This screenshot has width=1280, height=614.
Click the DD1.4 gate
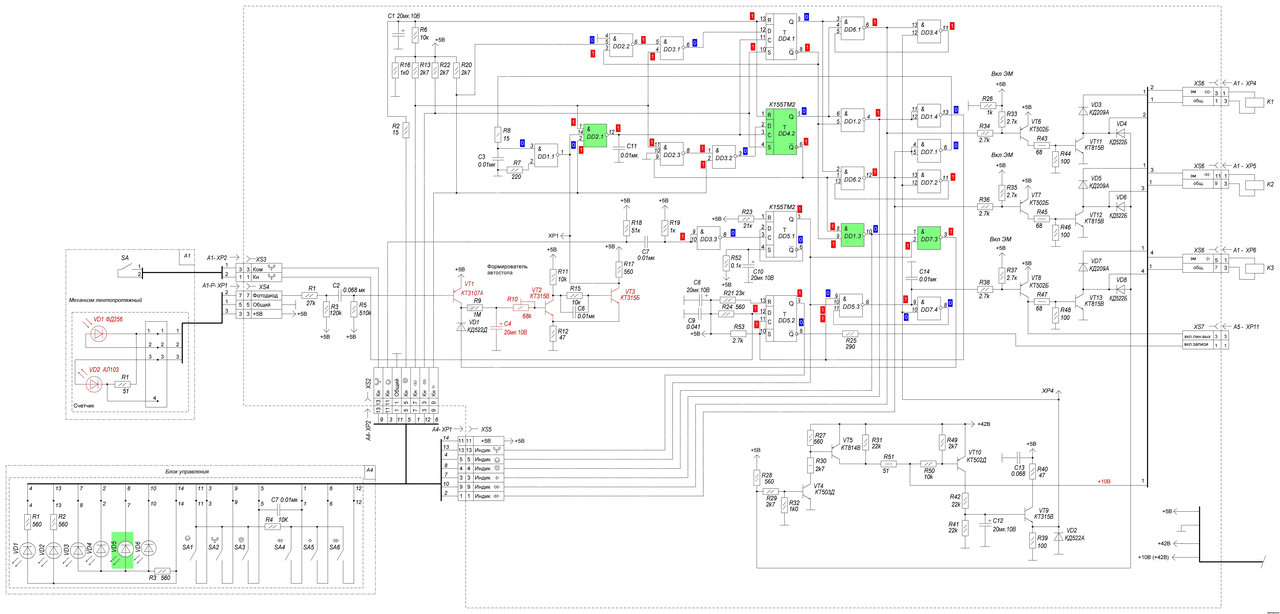(929, 114)
